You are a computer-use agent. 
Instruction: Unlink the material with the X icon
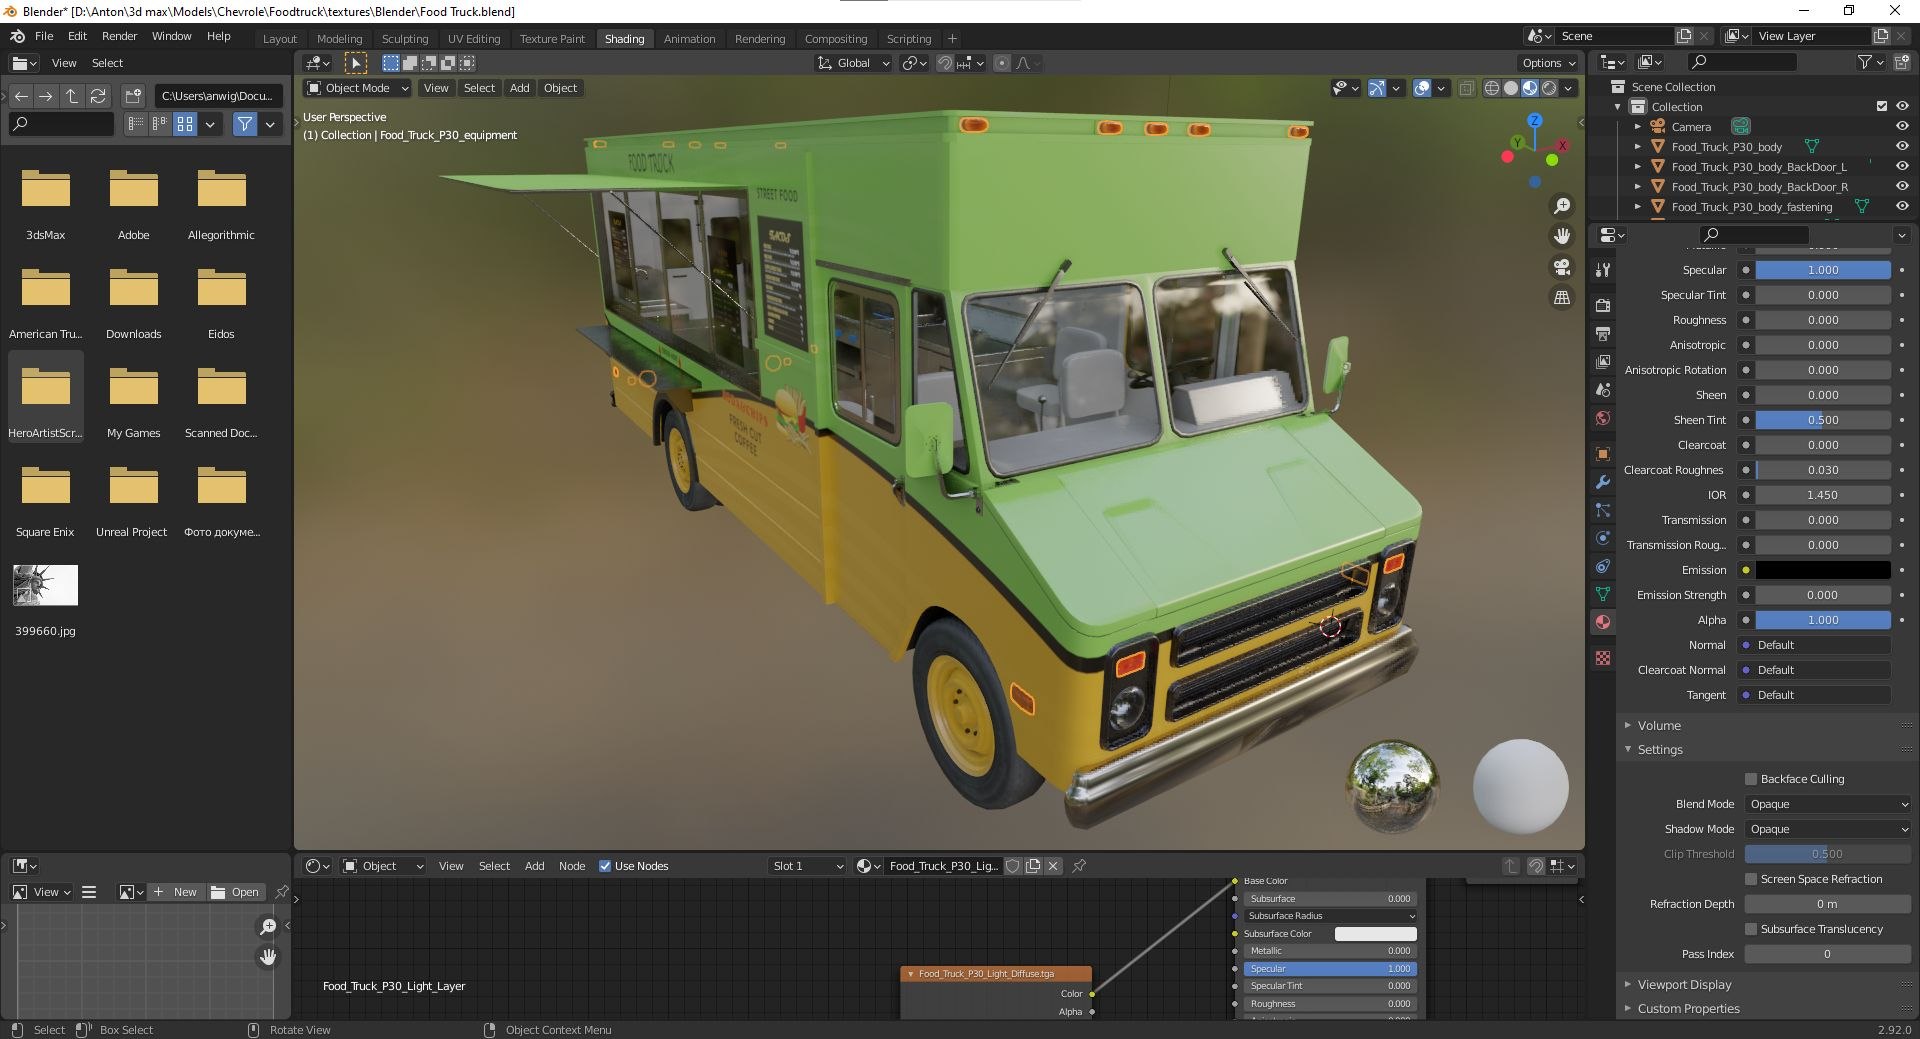coord(1053,866)
